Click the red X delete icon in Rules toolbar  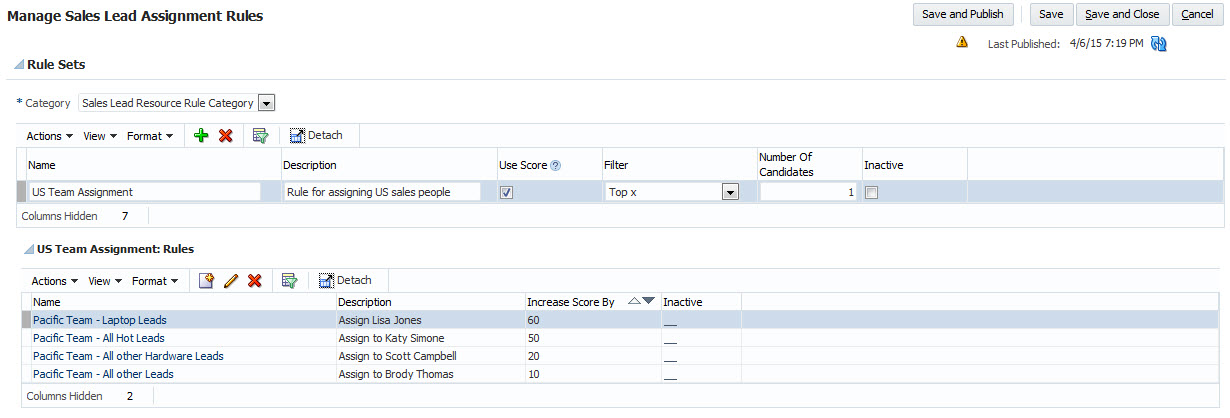point(254,281)
